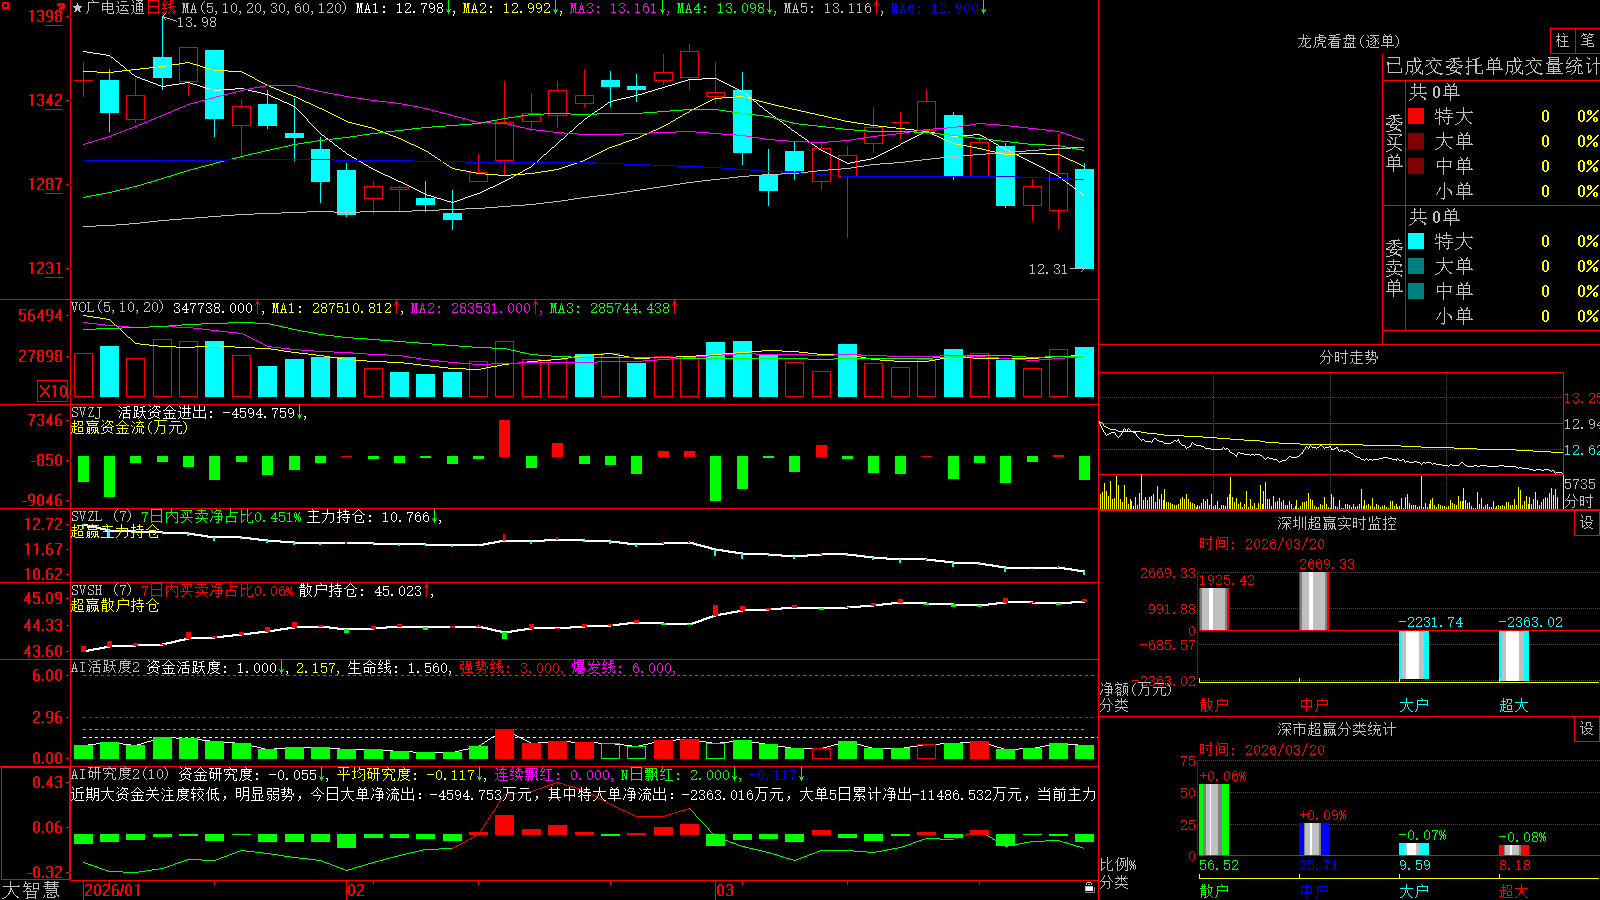Click the 大智慧 label at the bottom-left

coord(31,890)
